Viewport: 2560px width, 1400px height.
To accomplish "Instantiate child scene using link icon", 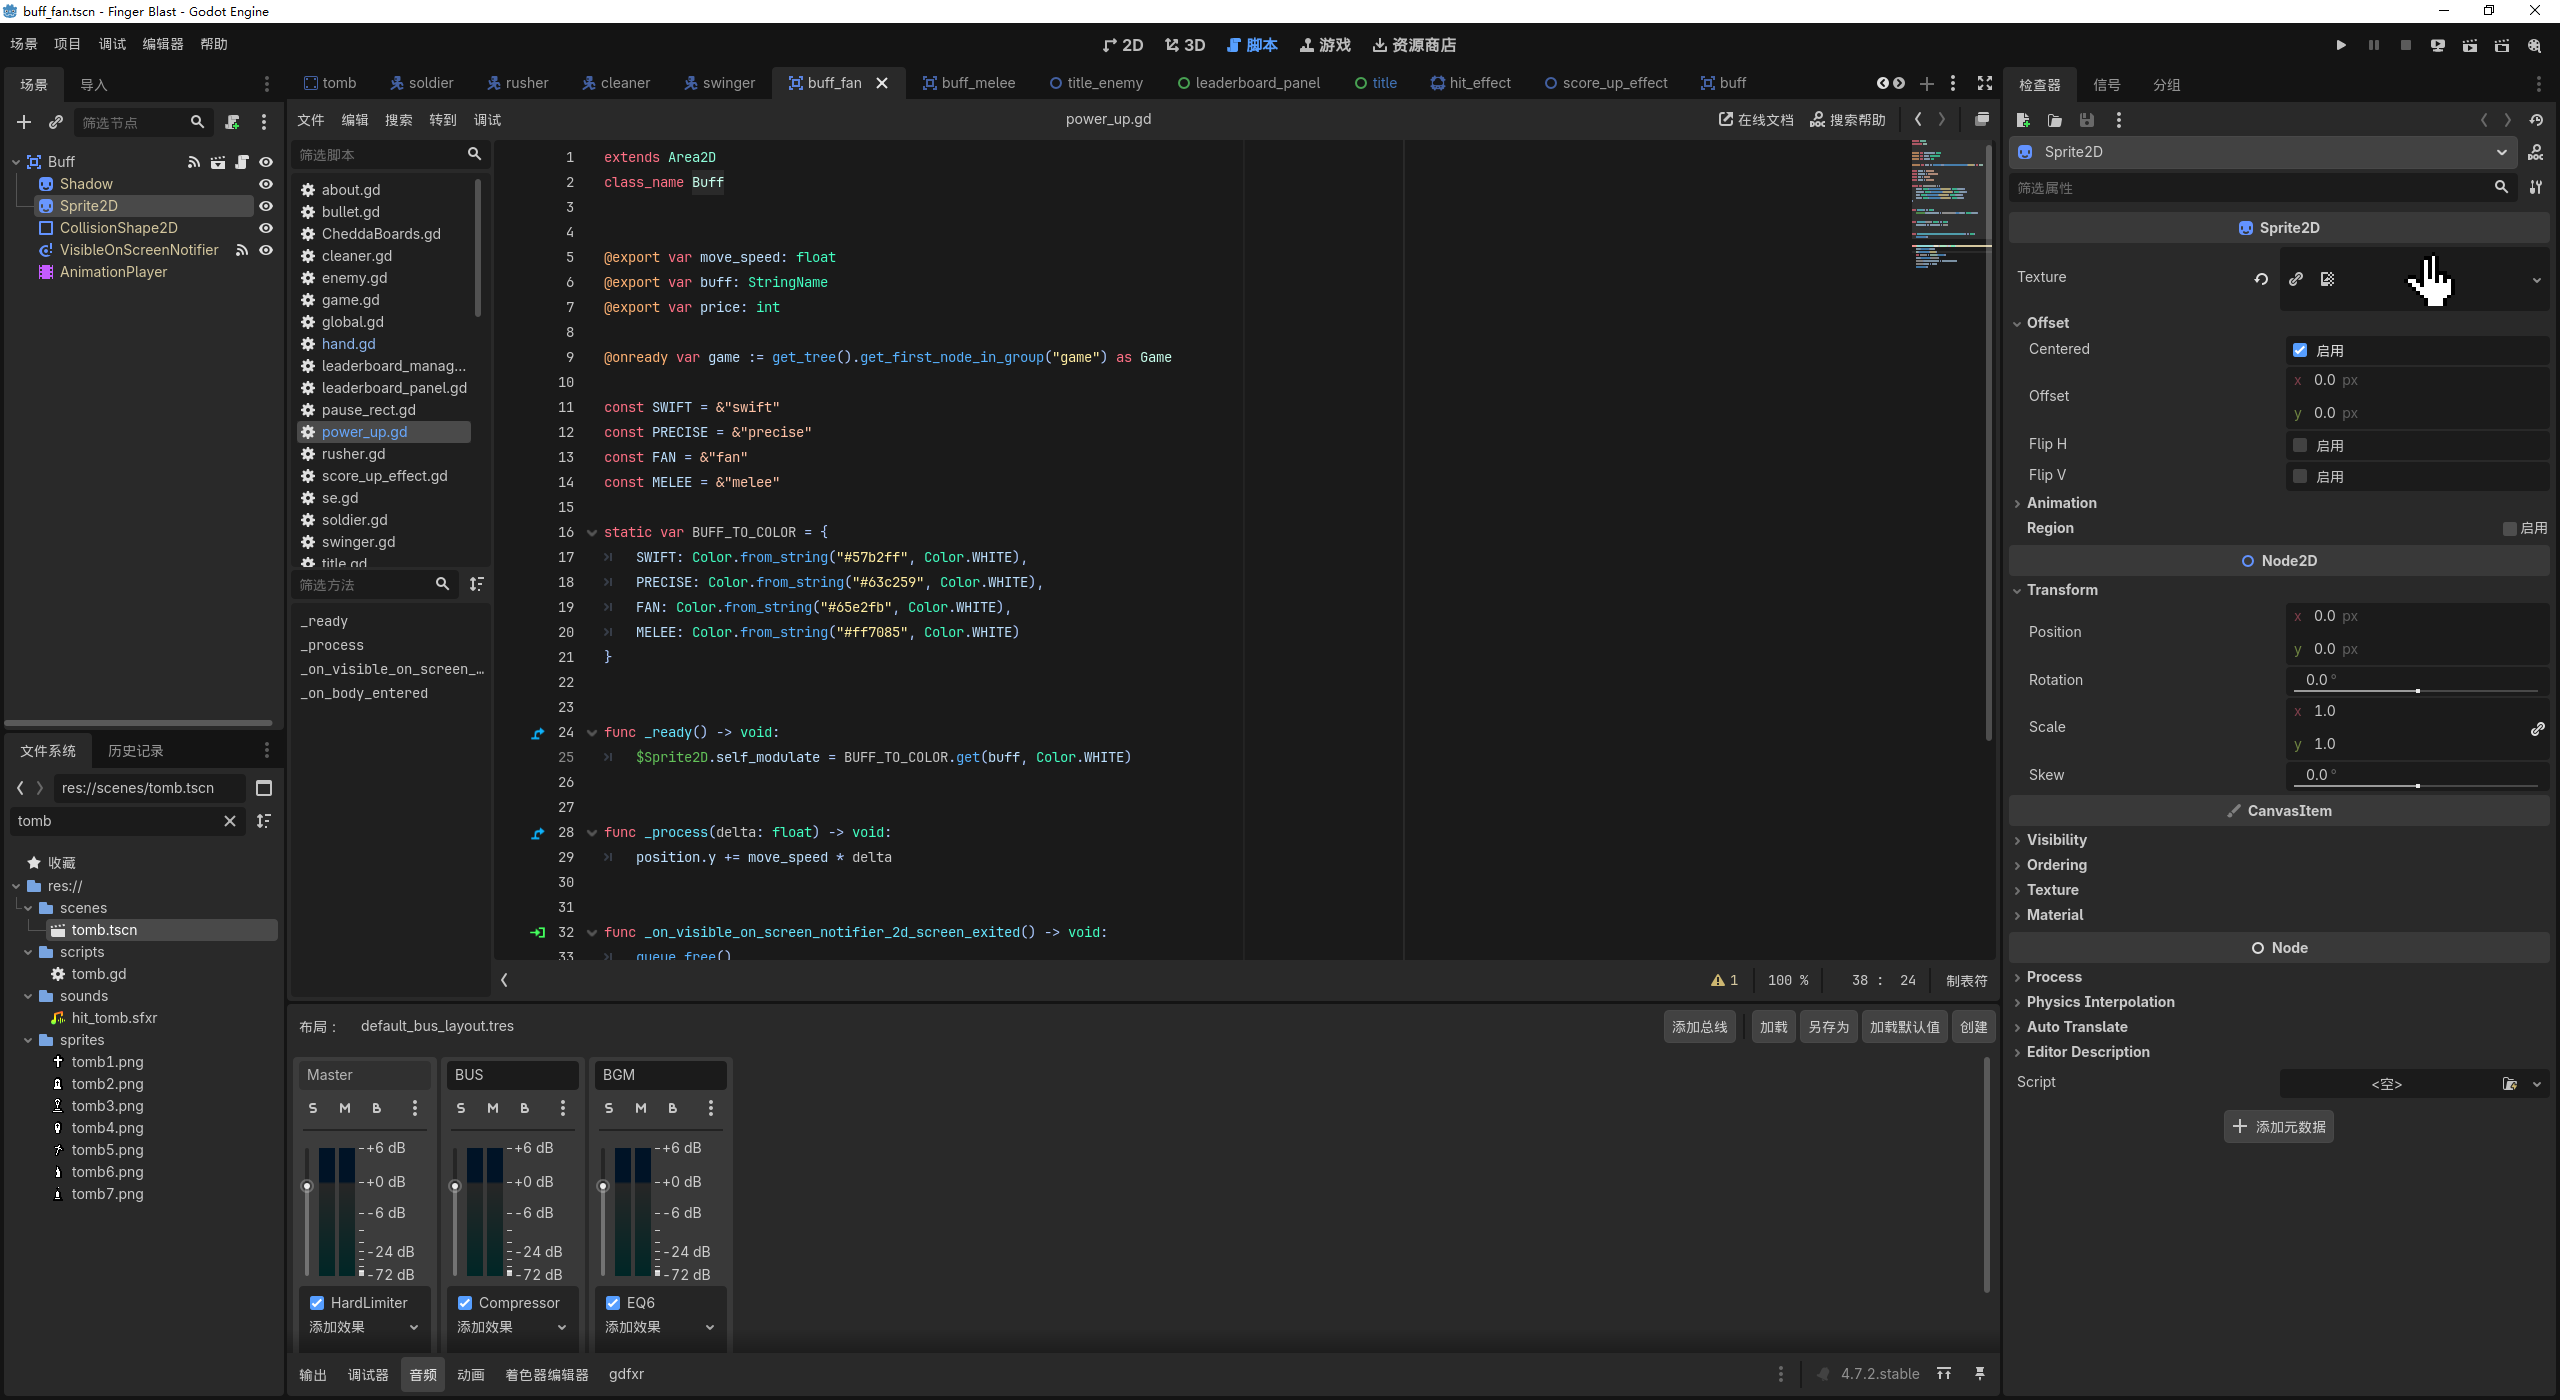I will (x=56, y=122).
